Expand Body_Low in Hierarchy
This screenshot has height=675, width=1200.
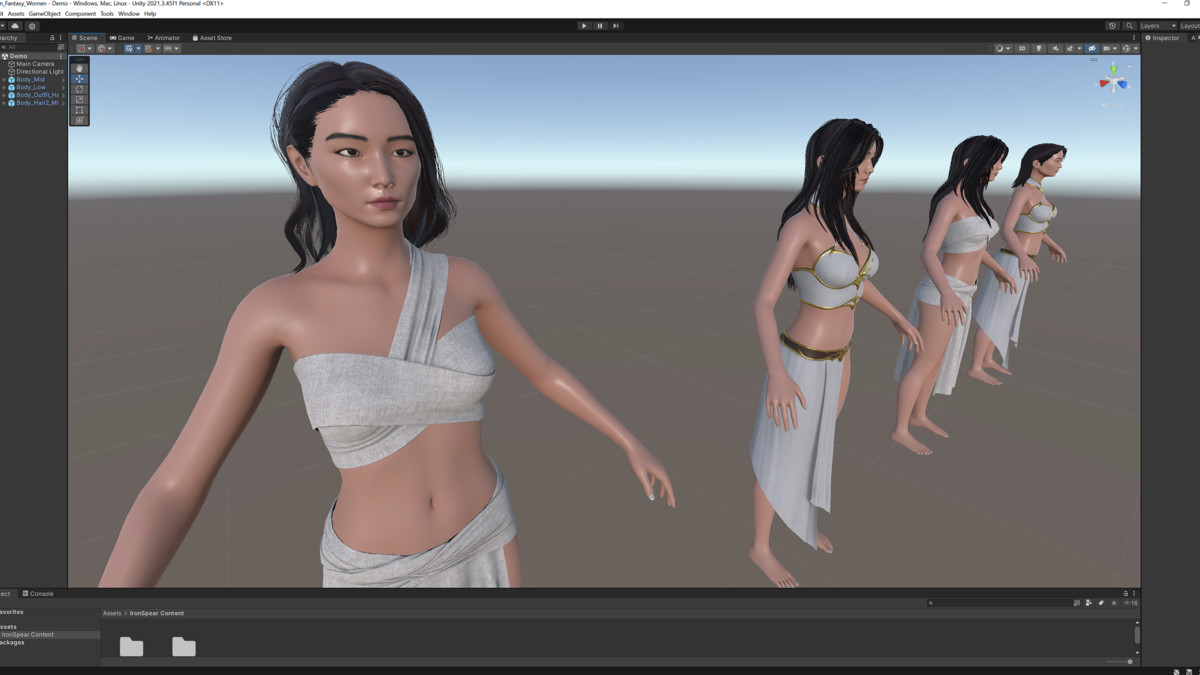click(x=4, y=87)
